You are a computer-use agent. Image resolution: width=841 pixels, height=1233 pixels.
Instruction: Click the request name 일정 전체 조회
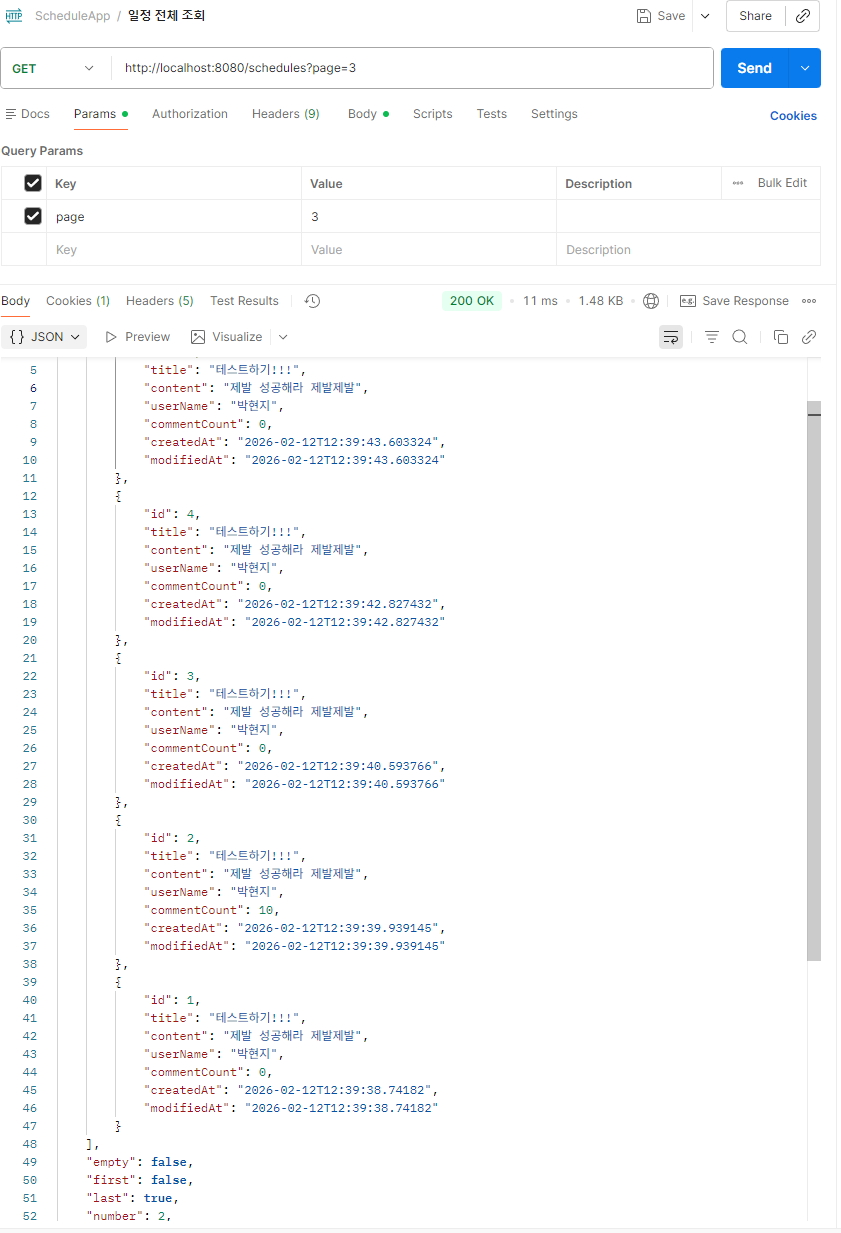point(167,16)
